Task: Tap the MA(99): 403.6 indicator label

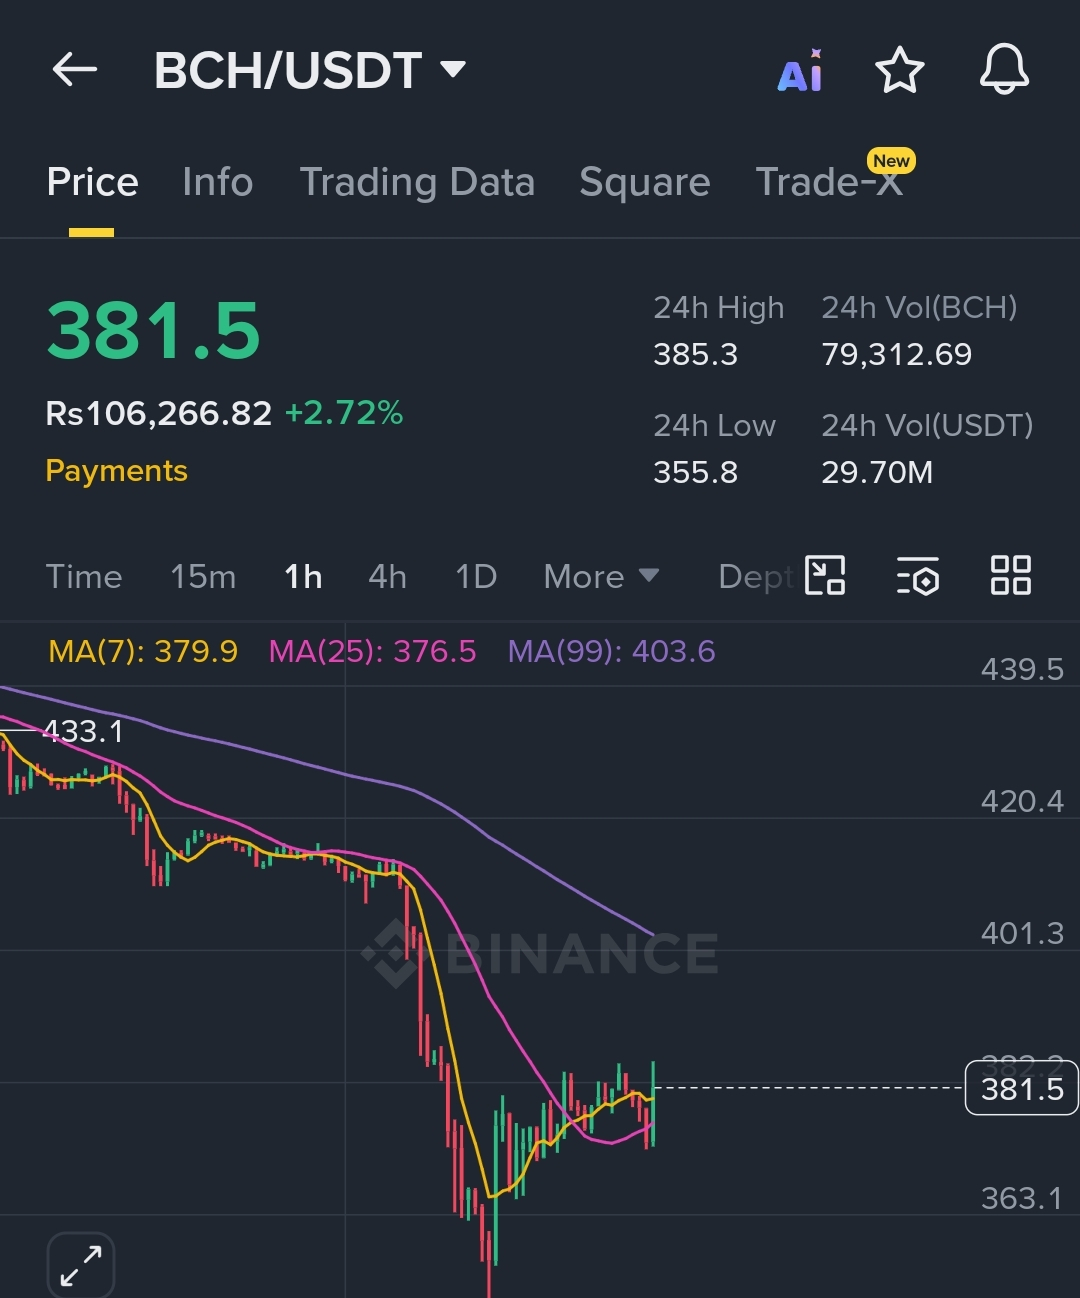Action: 611,652
